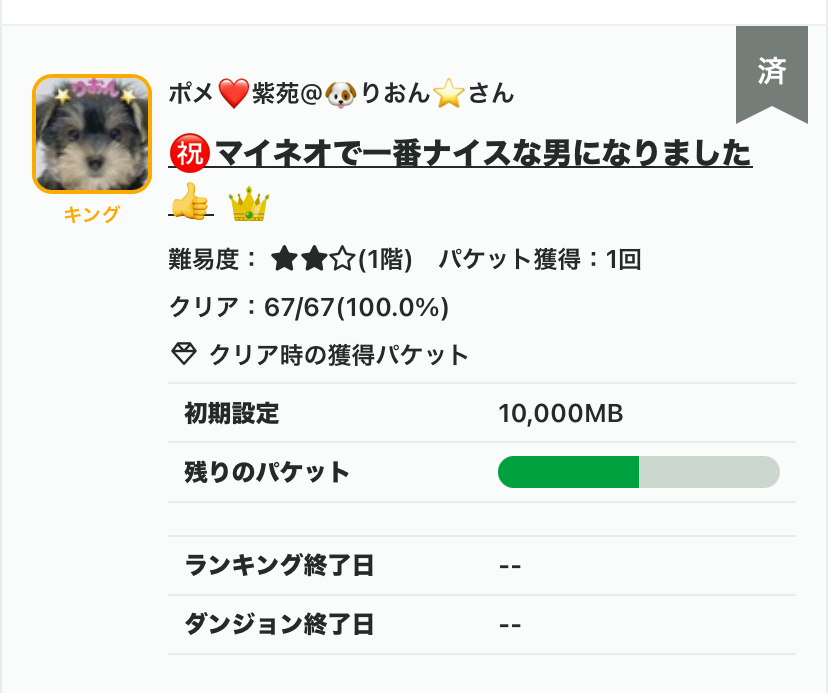Click the クリア：67/67(100.0%) text
This screenshot has height=693, width=828.
309,307
